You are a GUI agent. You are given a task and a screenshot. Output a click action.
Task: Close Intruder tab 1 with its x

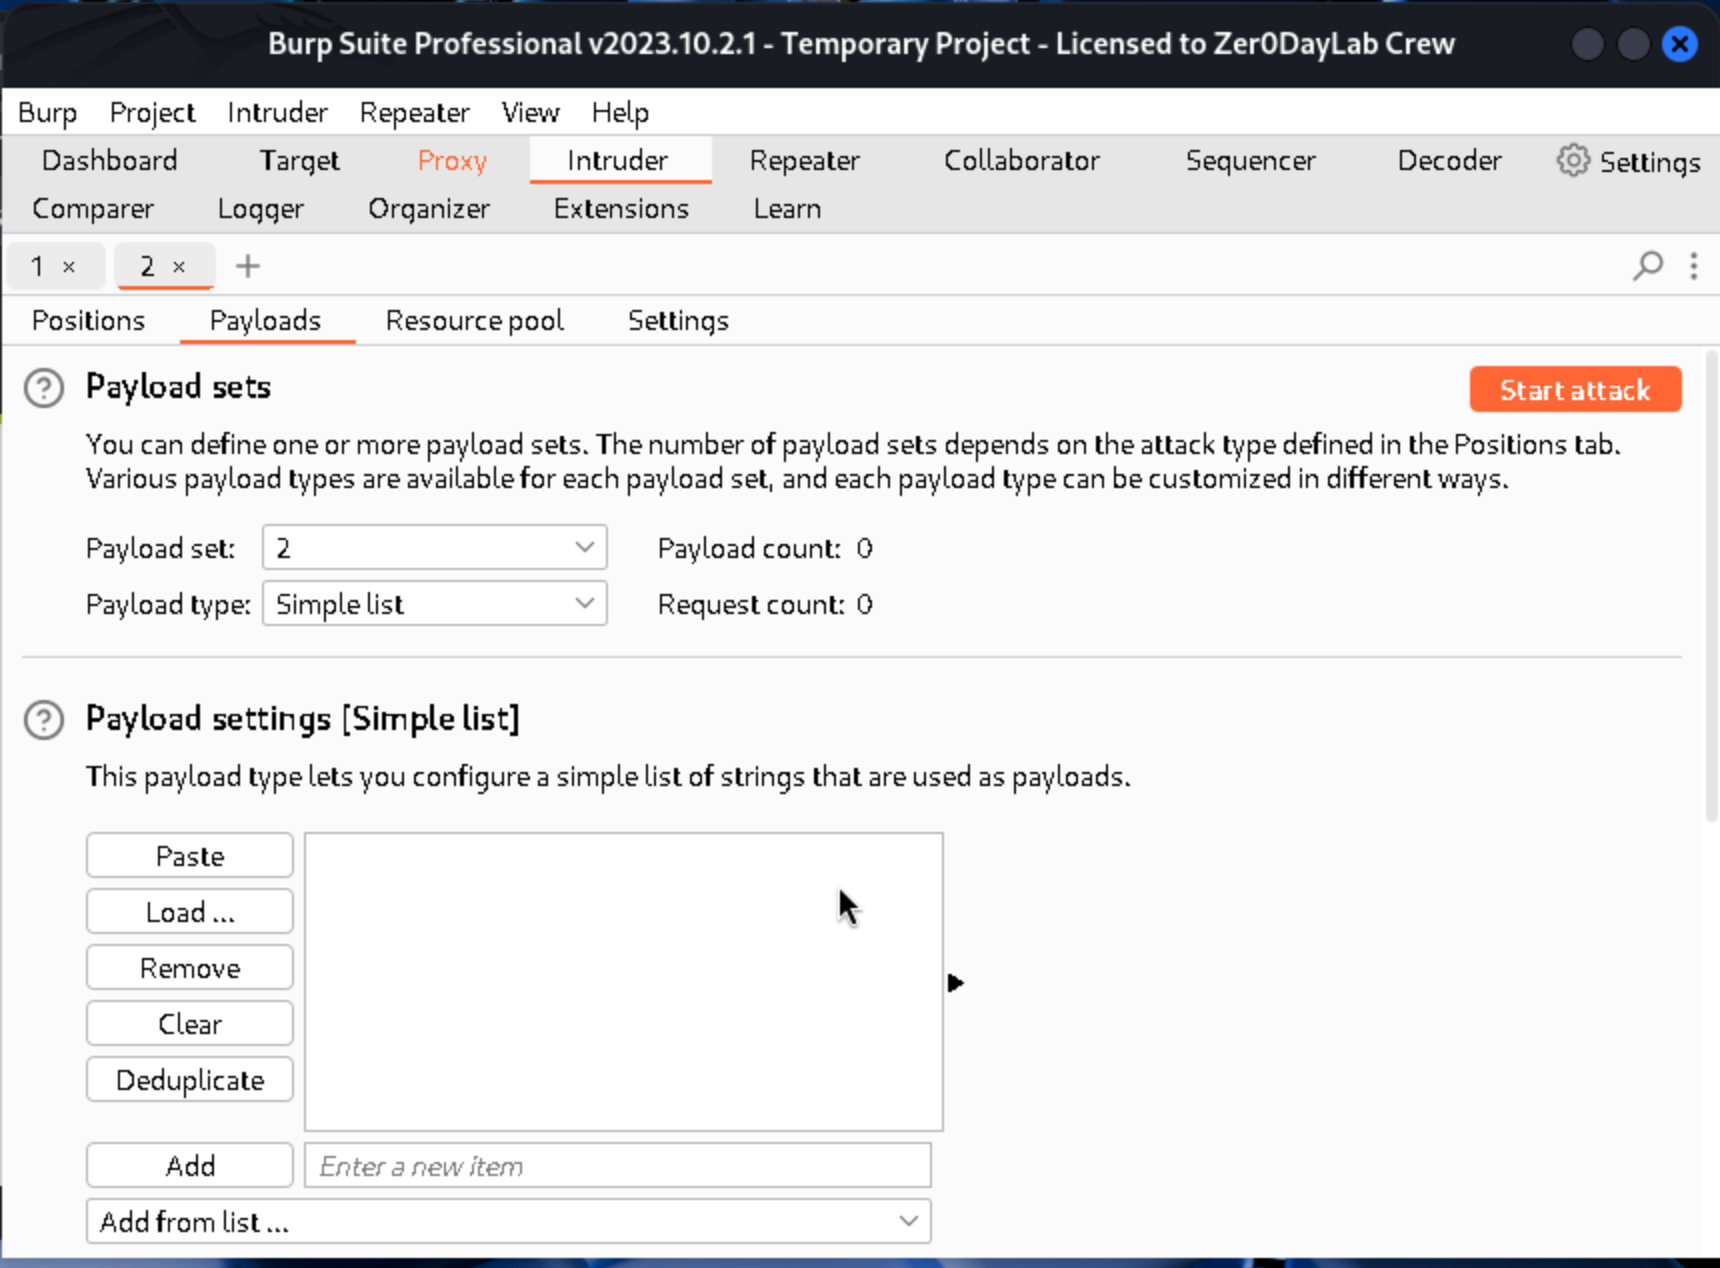69,267
